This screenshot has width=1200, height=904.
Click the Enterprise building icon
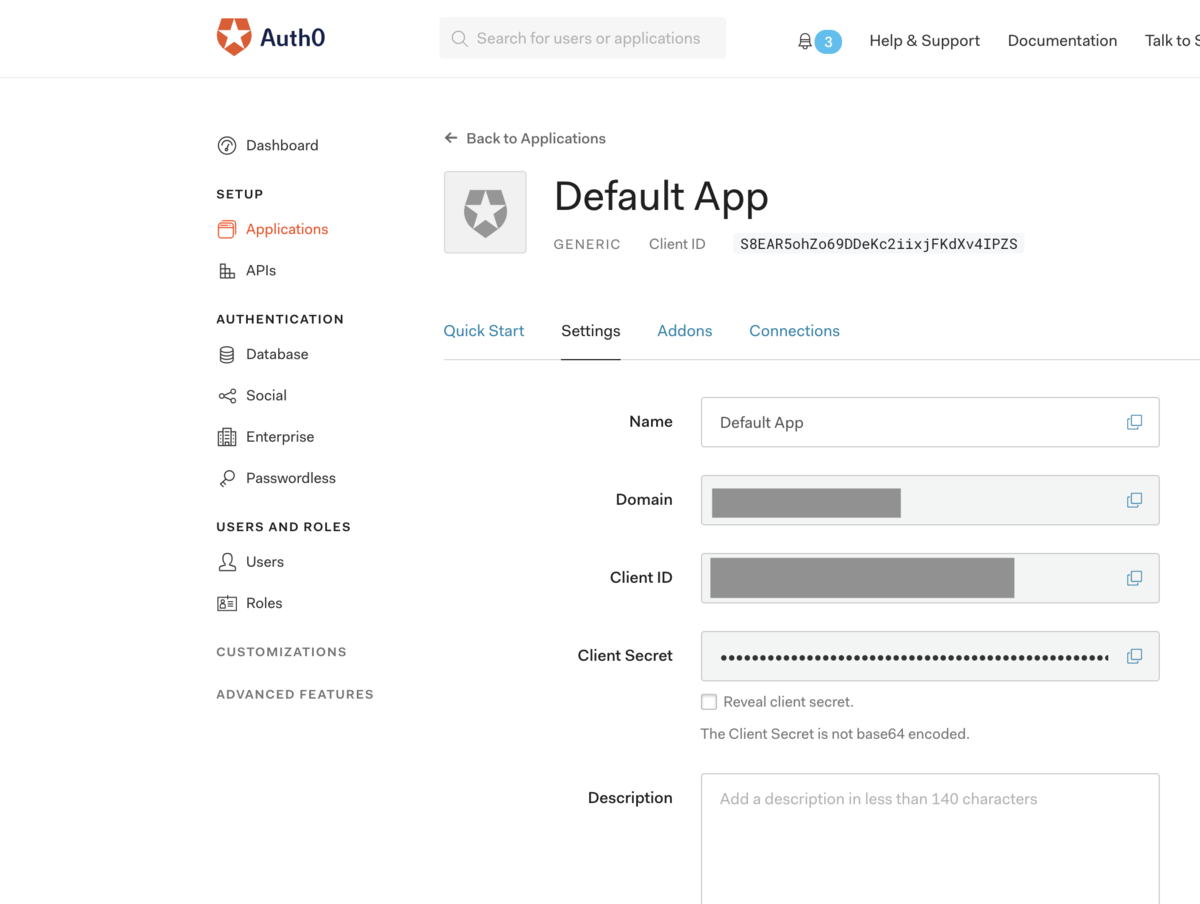tap(227, 437)
